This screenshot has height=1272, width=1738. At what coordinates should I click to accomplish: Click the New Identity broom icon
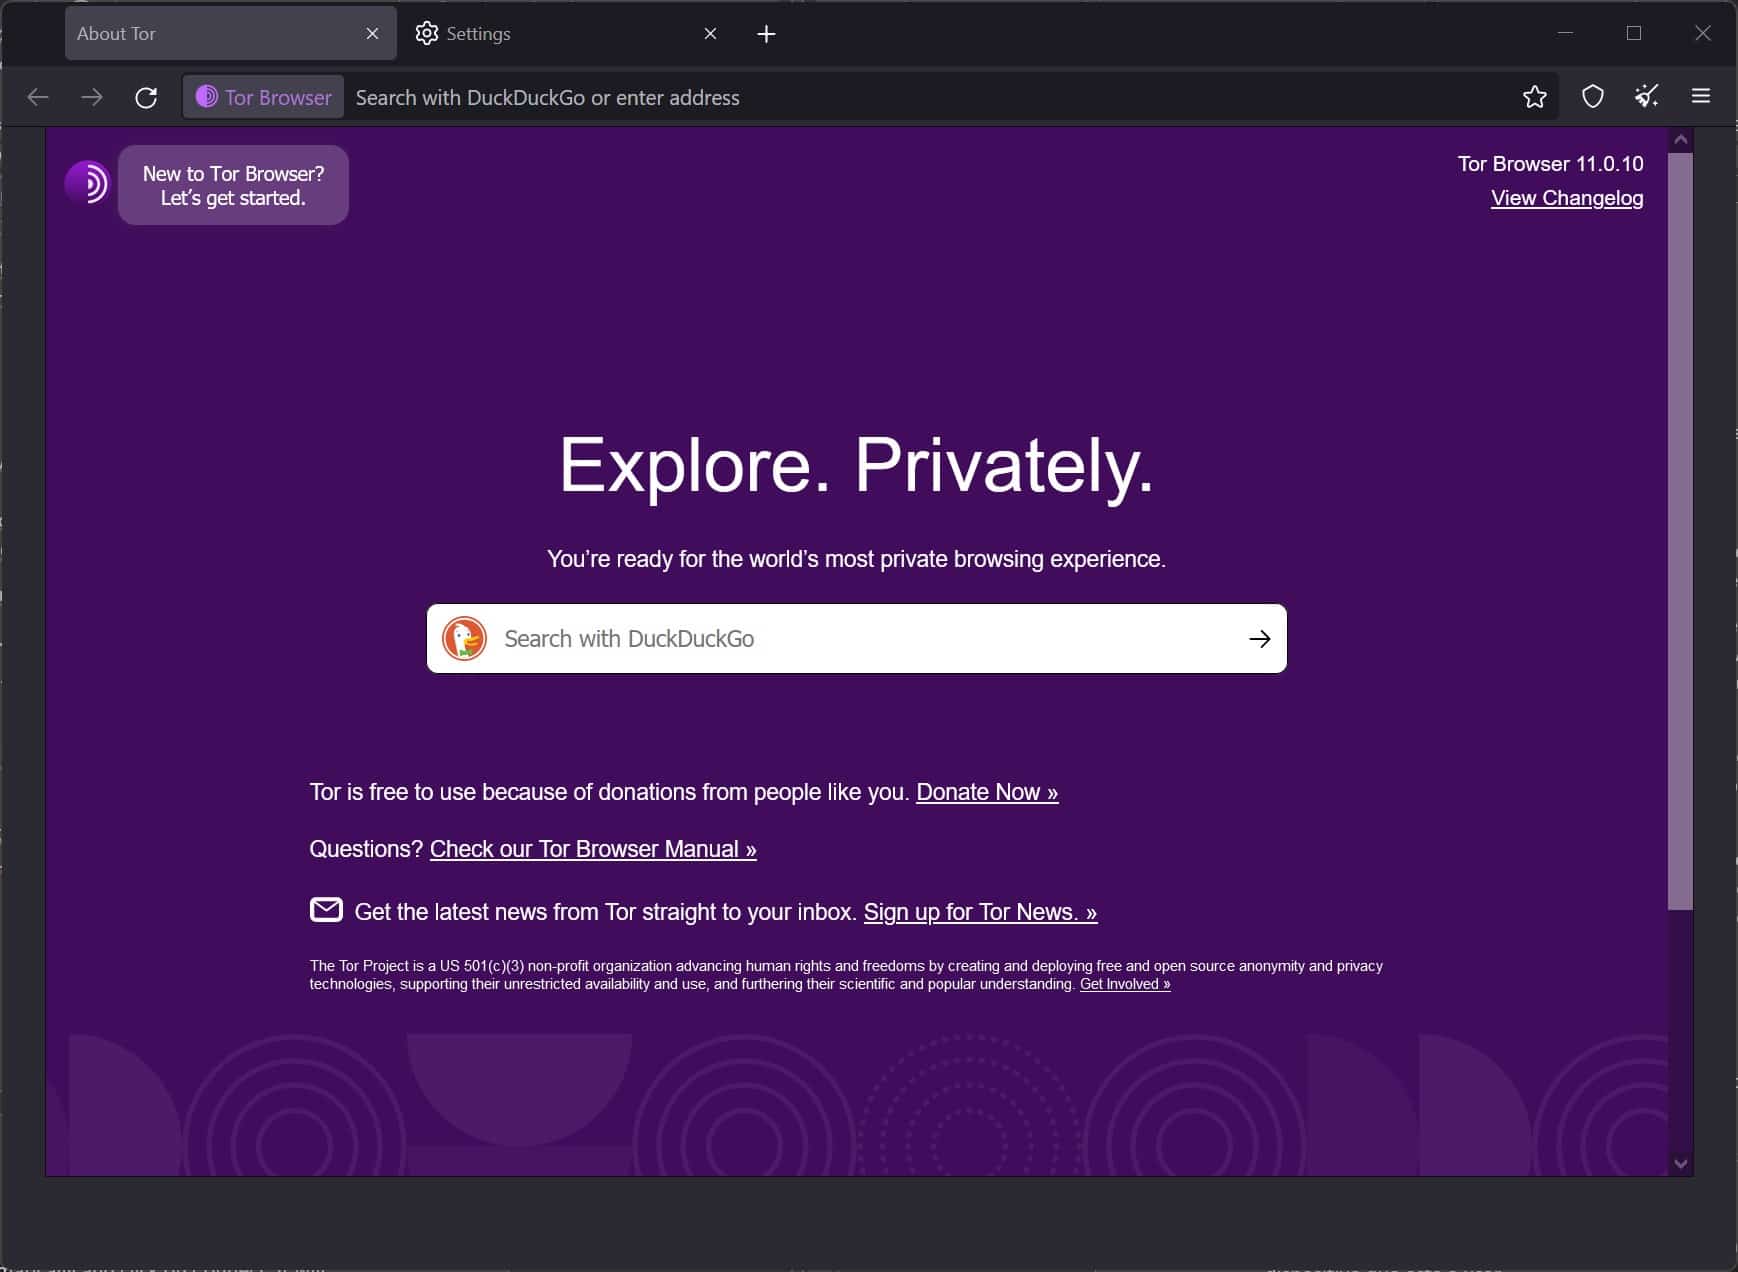[x=1646, y=97]
